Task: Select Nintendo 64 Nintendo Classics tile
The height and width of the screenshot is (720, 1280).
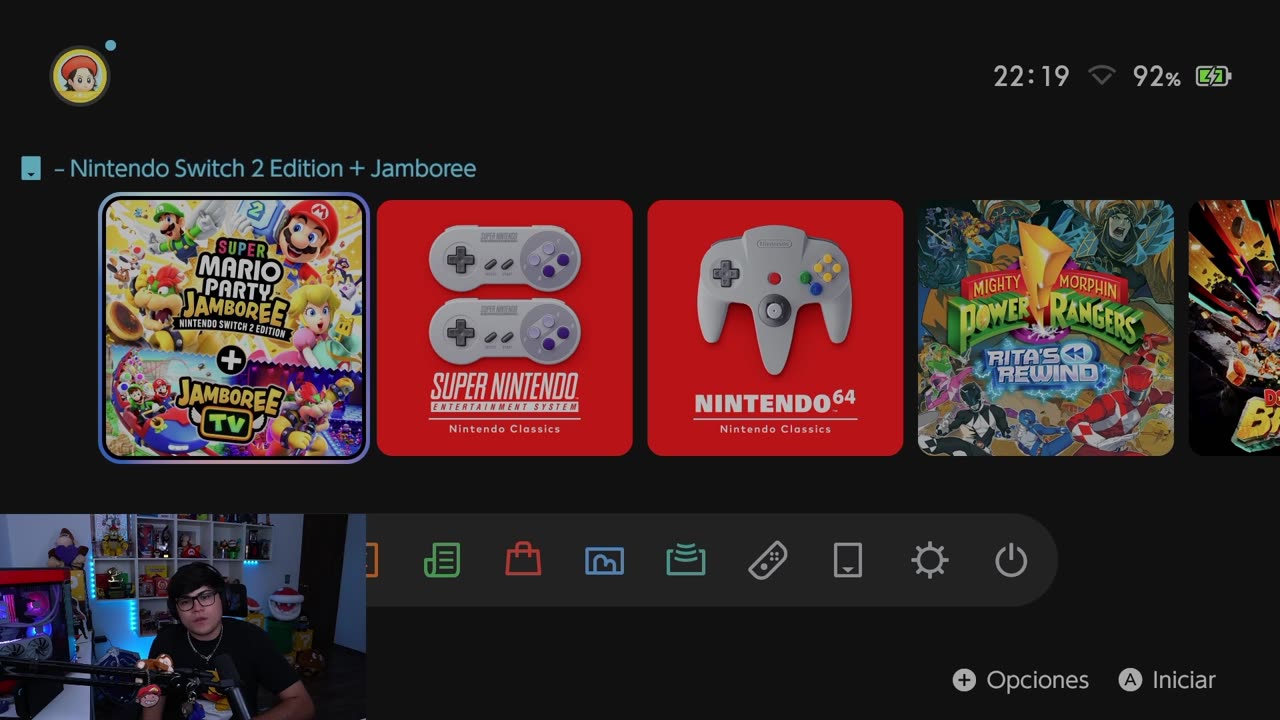Action: pyautogui.click(x=775, y=328)
